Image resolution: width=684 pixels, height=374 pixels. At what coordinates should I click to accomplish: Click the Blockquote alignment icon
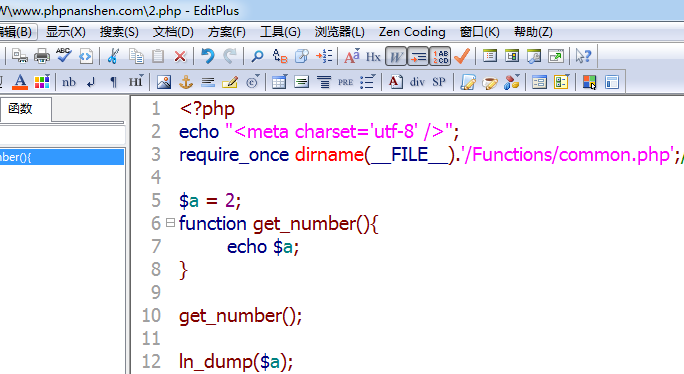click(x=324, y=82)
